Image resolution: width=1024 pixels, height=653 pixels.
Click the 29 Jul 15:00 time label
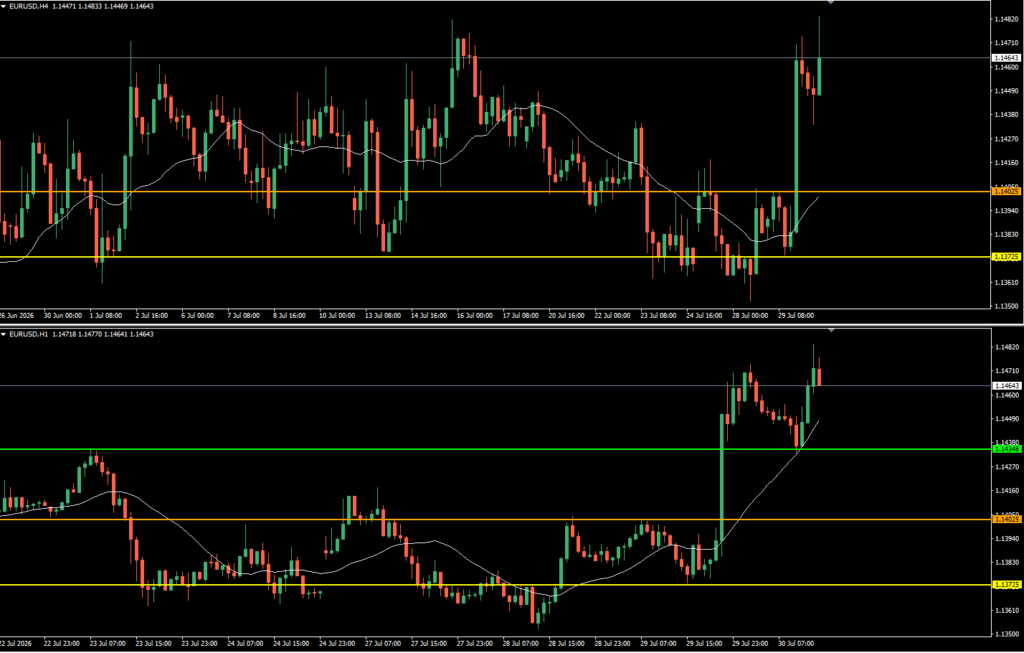coord(705,643)
